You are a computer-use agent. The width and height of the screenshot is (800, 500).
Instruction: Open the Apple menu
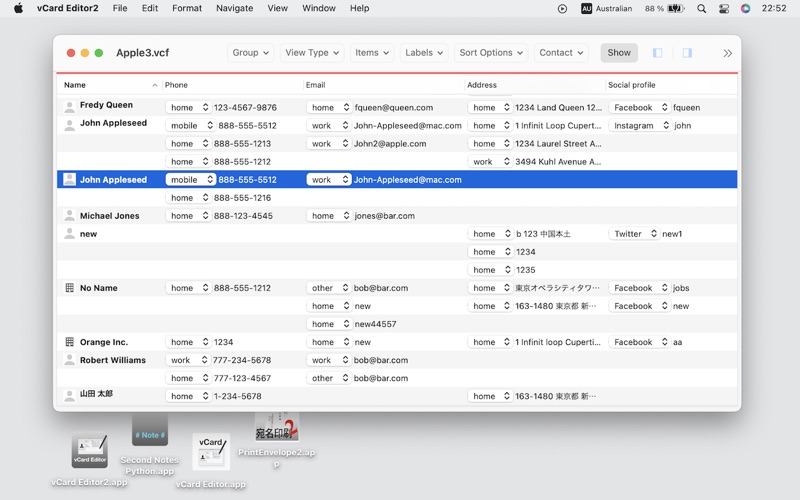[x=18, y=8]
